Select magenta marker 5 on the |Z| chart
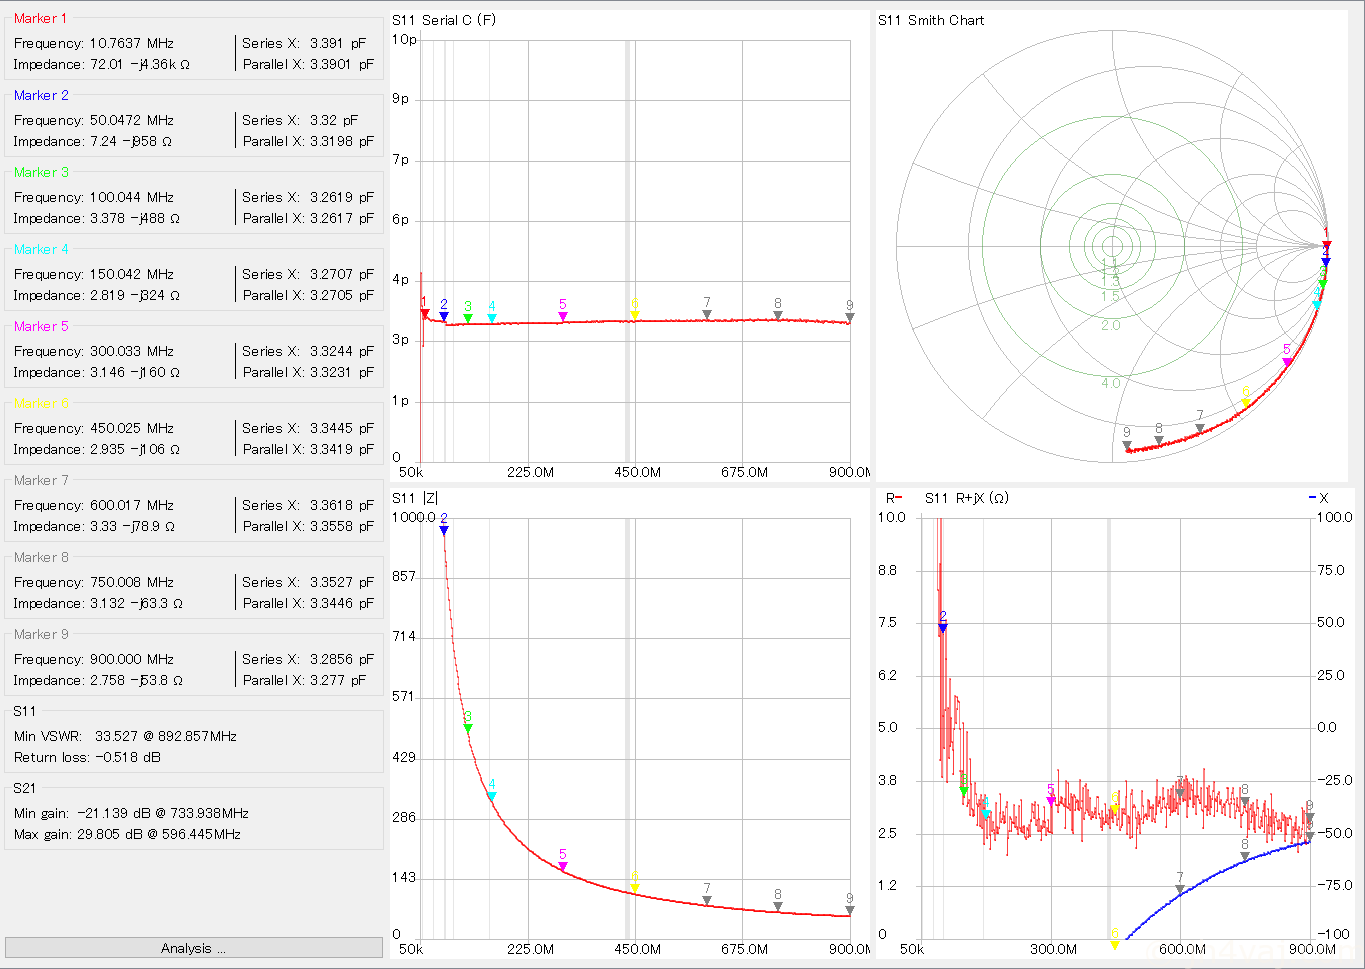Screen dimensions: 1365x969 coord(563,866)
